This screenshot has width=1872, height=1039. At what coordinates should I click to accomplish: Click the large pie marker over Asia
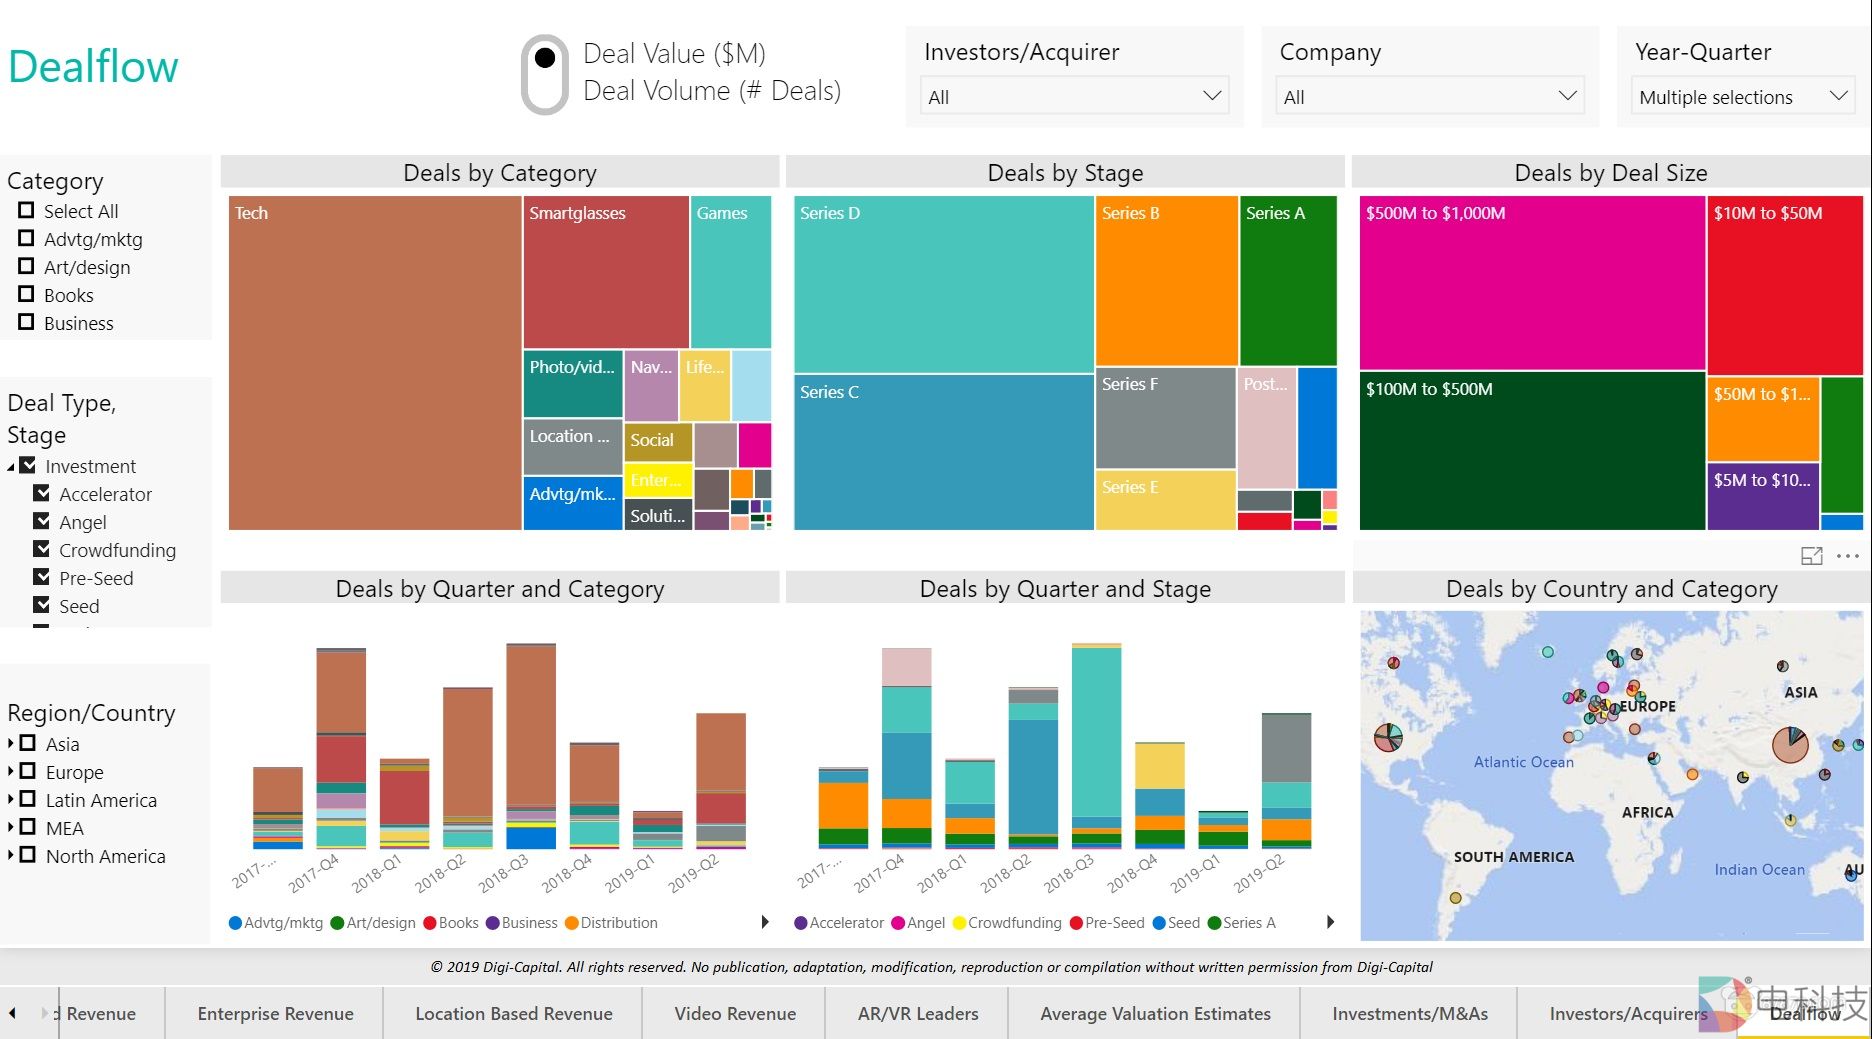[x=1790, y=744]
